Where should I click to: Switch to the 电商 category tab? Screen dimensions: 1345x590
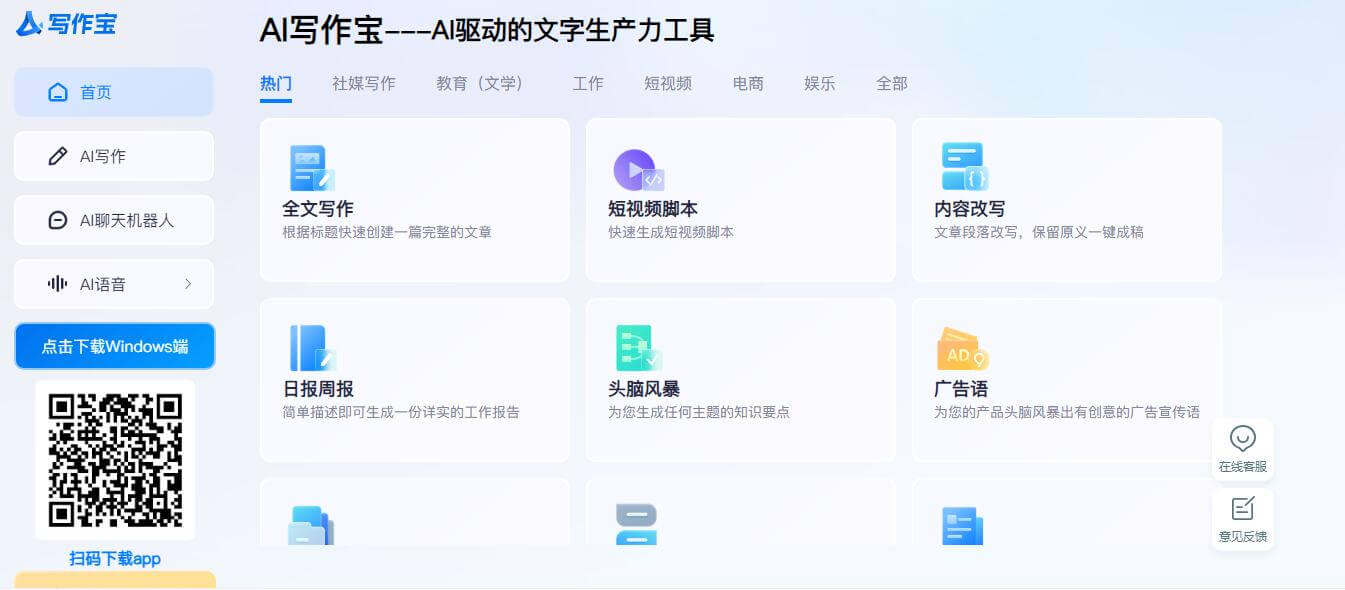click(748, 84)
